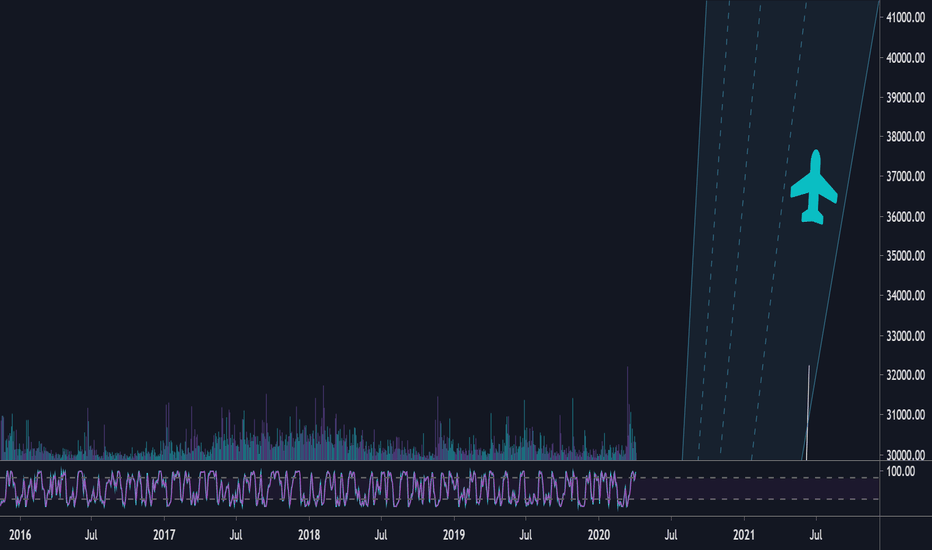The height and width of the screenshot is (550, 932).
Task: Click the 41000.00 price axis label
Action: [x=905, y=18]
